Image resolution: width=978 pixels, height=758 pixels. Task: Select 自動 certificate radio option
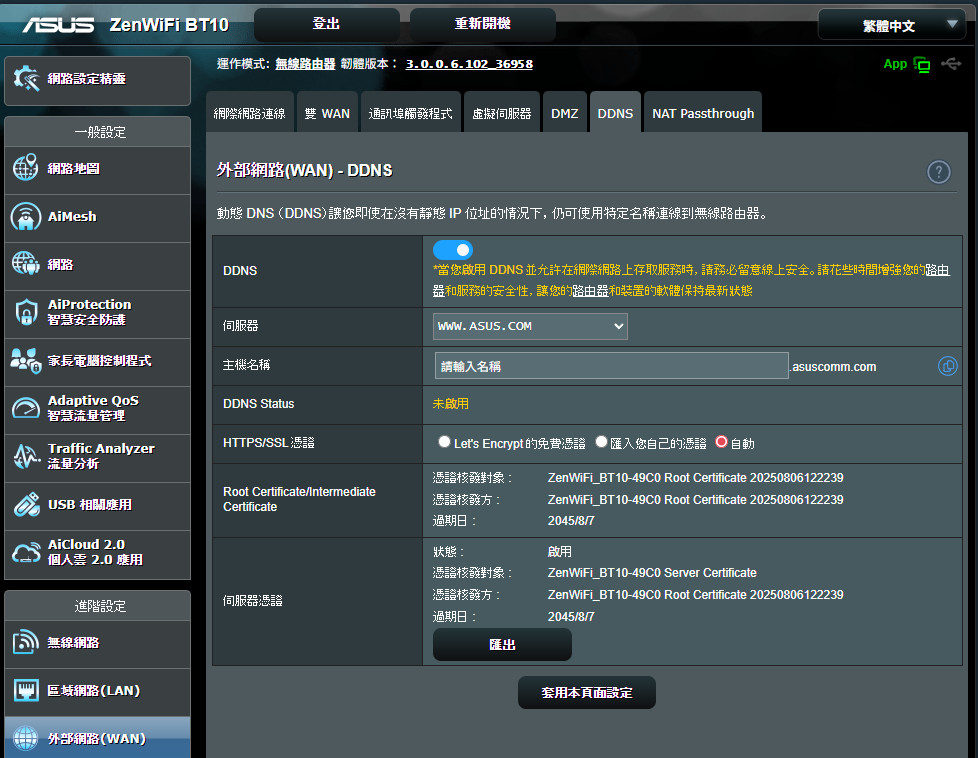(721, 442)
